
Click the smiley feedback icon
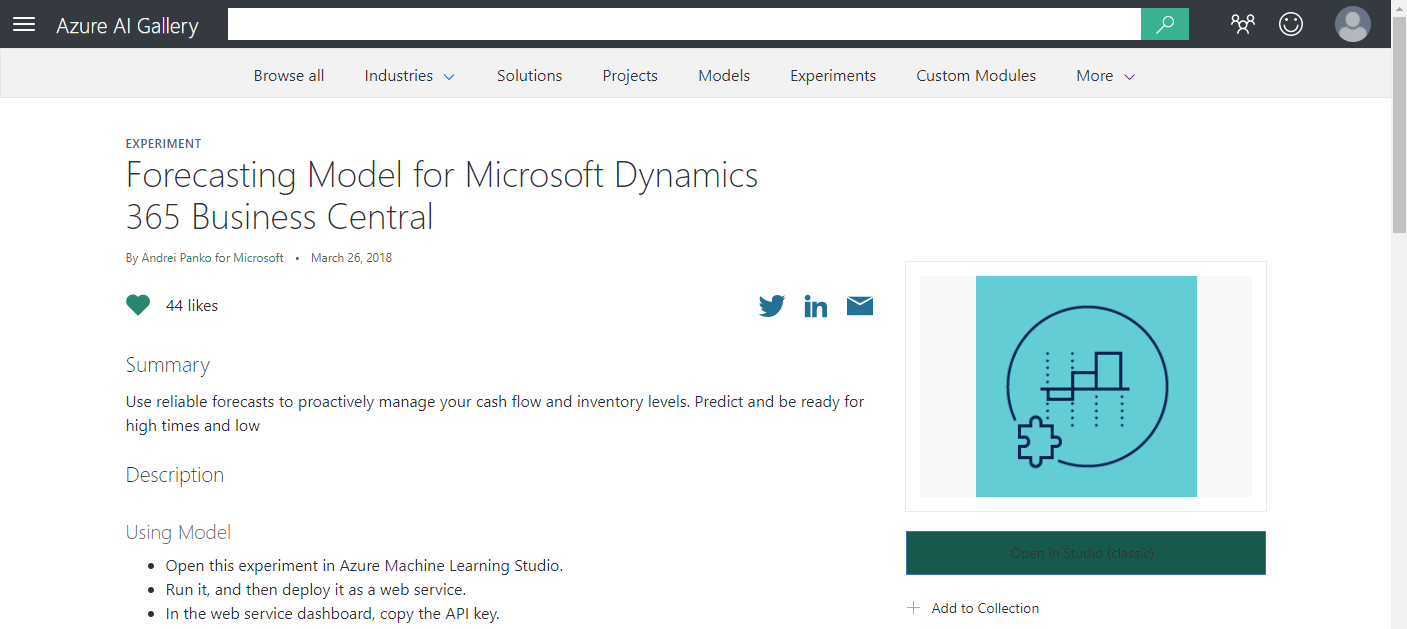point(1291,24)
